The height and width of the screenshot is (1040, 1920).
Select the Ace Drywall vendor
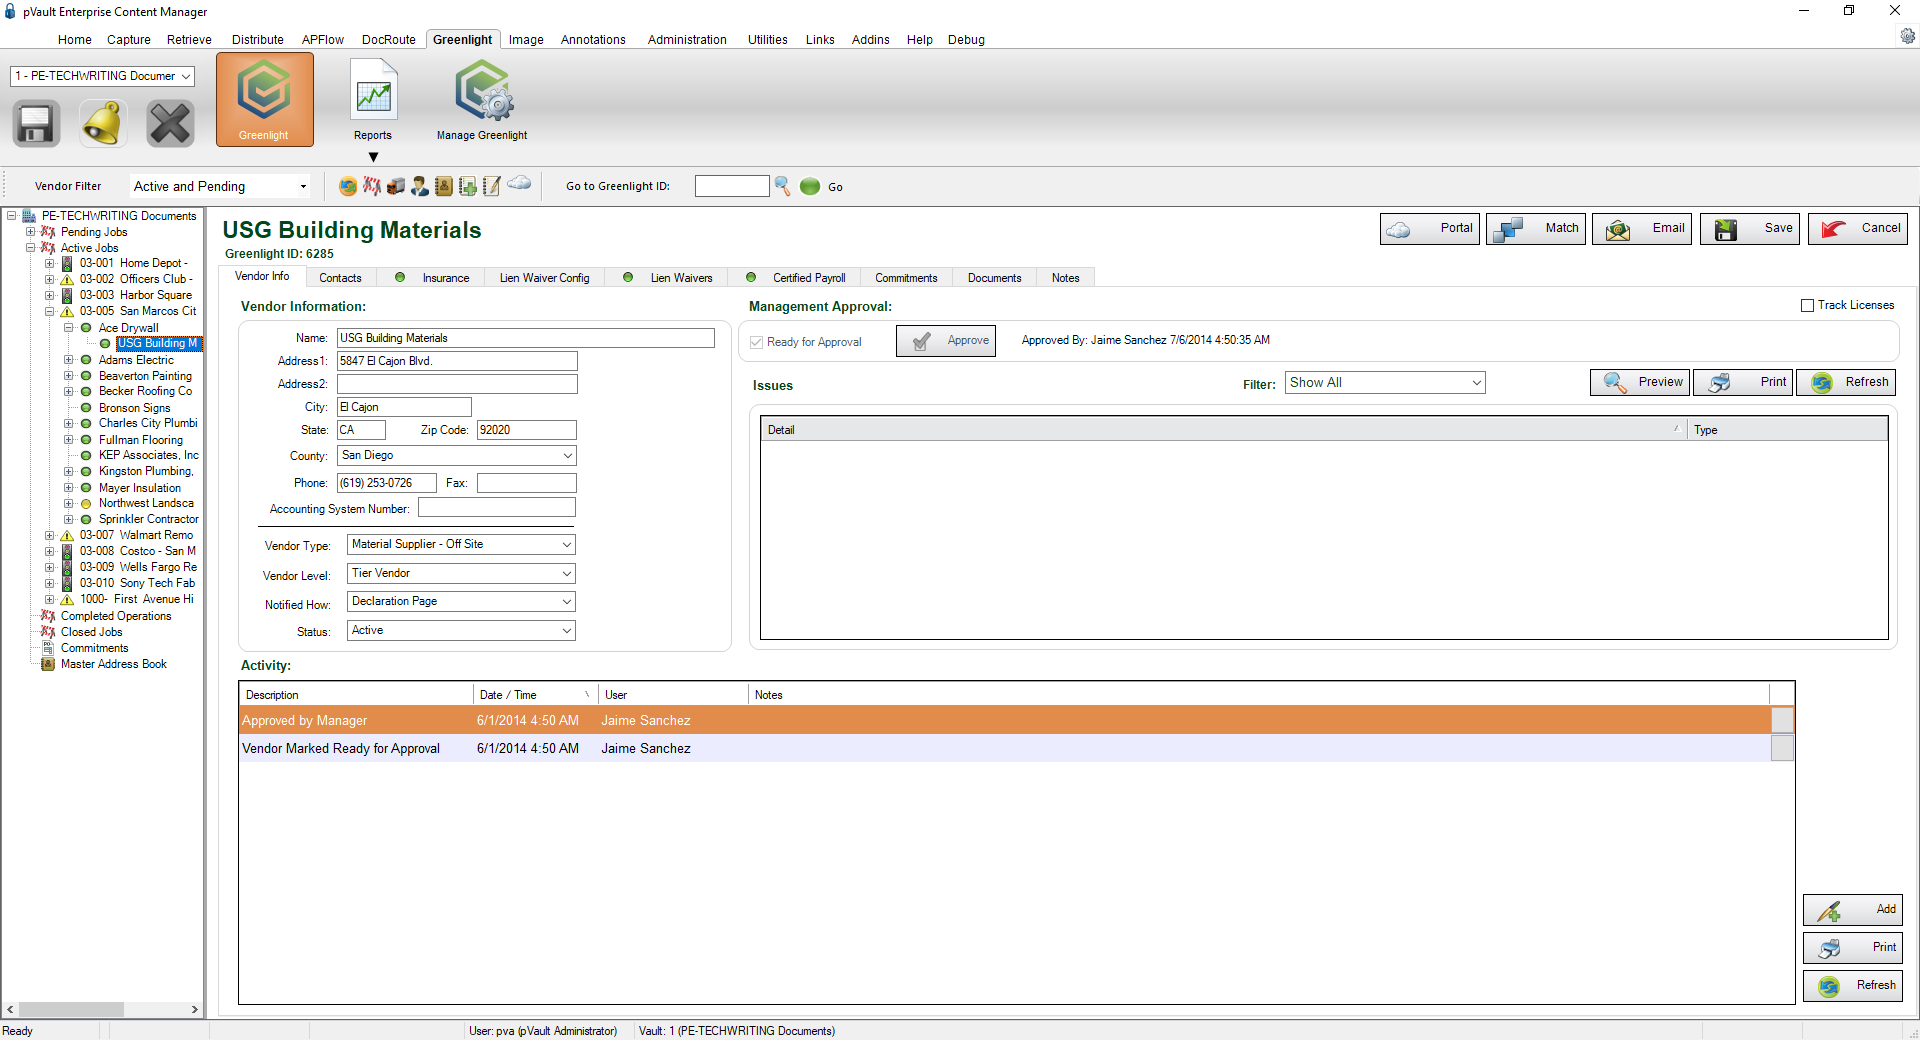pyautogui.click(x=128, y=328)
